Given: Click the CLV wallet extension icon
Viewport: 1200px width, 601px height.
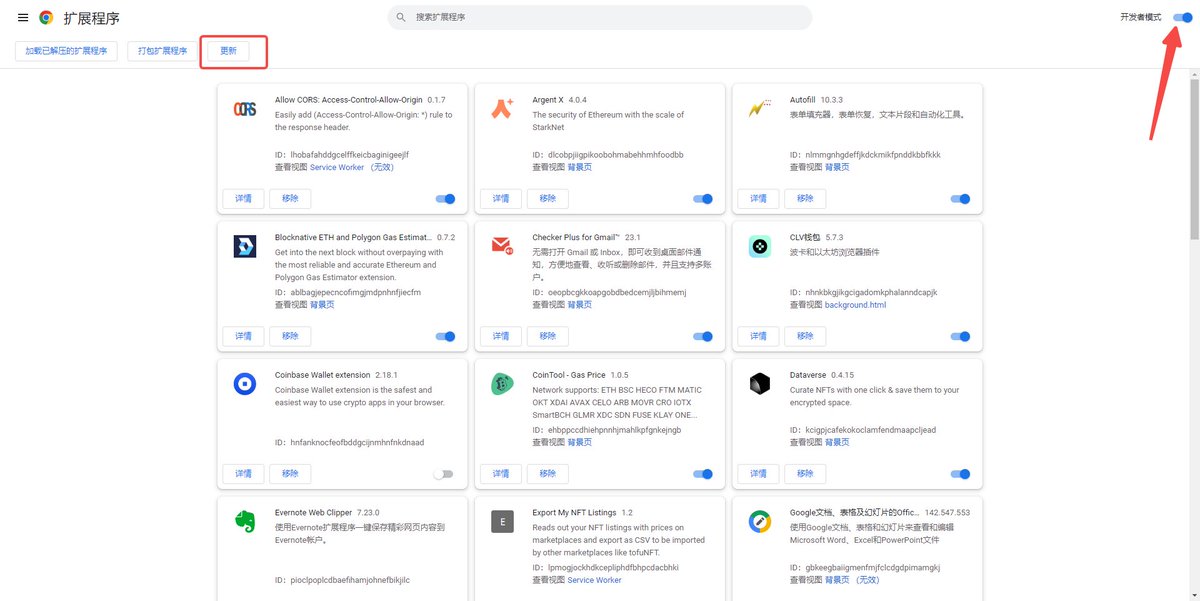Looking at the screenshot, I should pos(760,246).
